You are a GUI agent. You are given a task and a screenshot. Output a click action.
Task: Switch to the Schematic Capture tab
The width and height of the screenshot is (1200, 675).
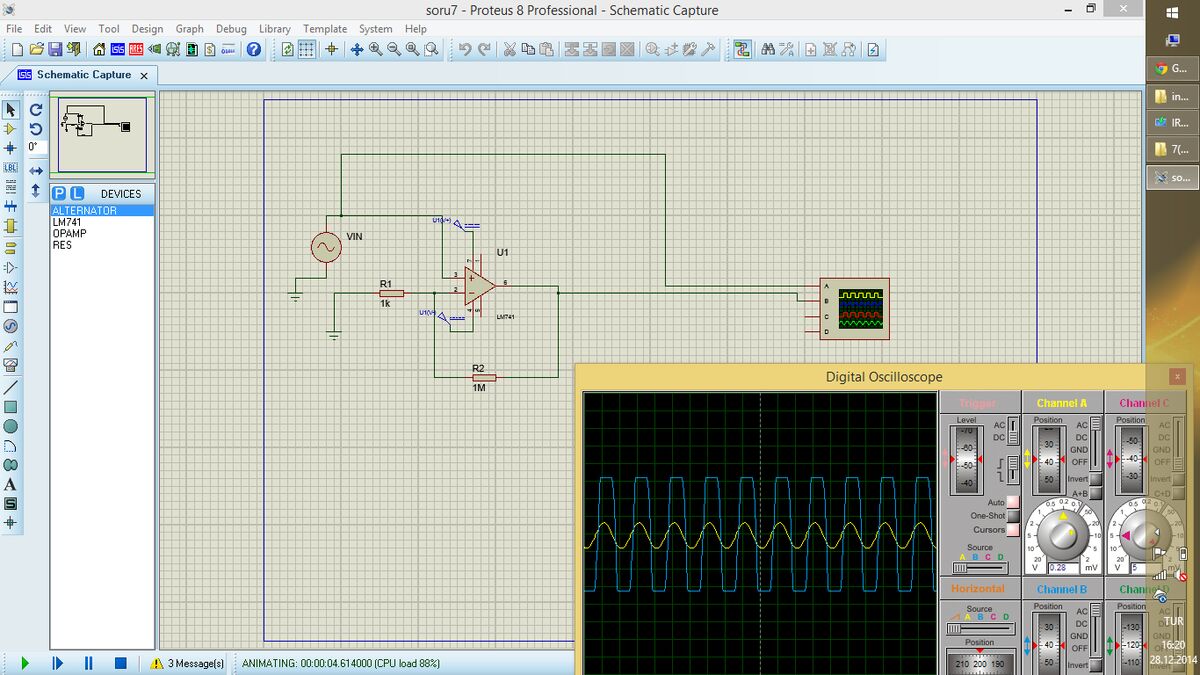(83, 75)
